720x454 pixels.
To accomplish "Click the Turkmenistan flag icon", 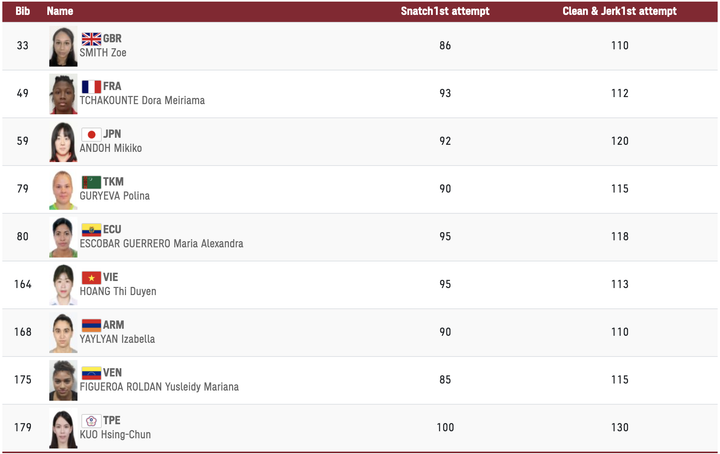I will click(91, 182).
